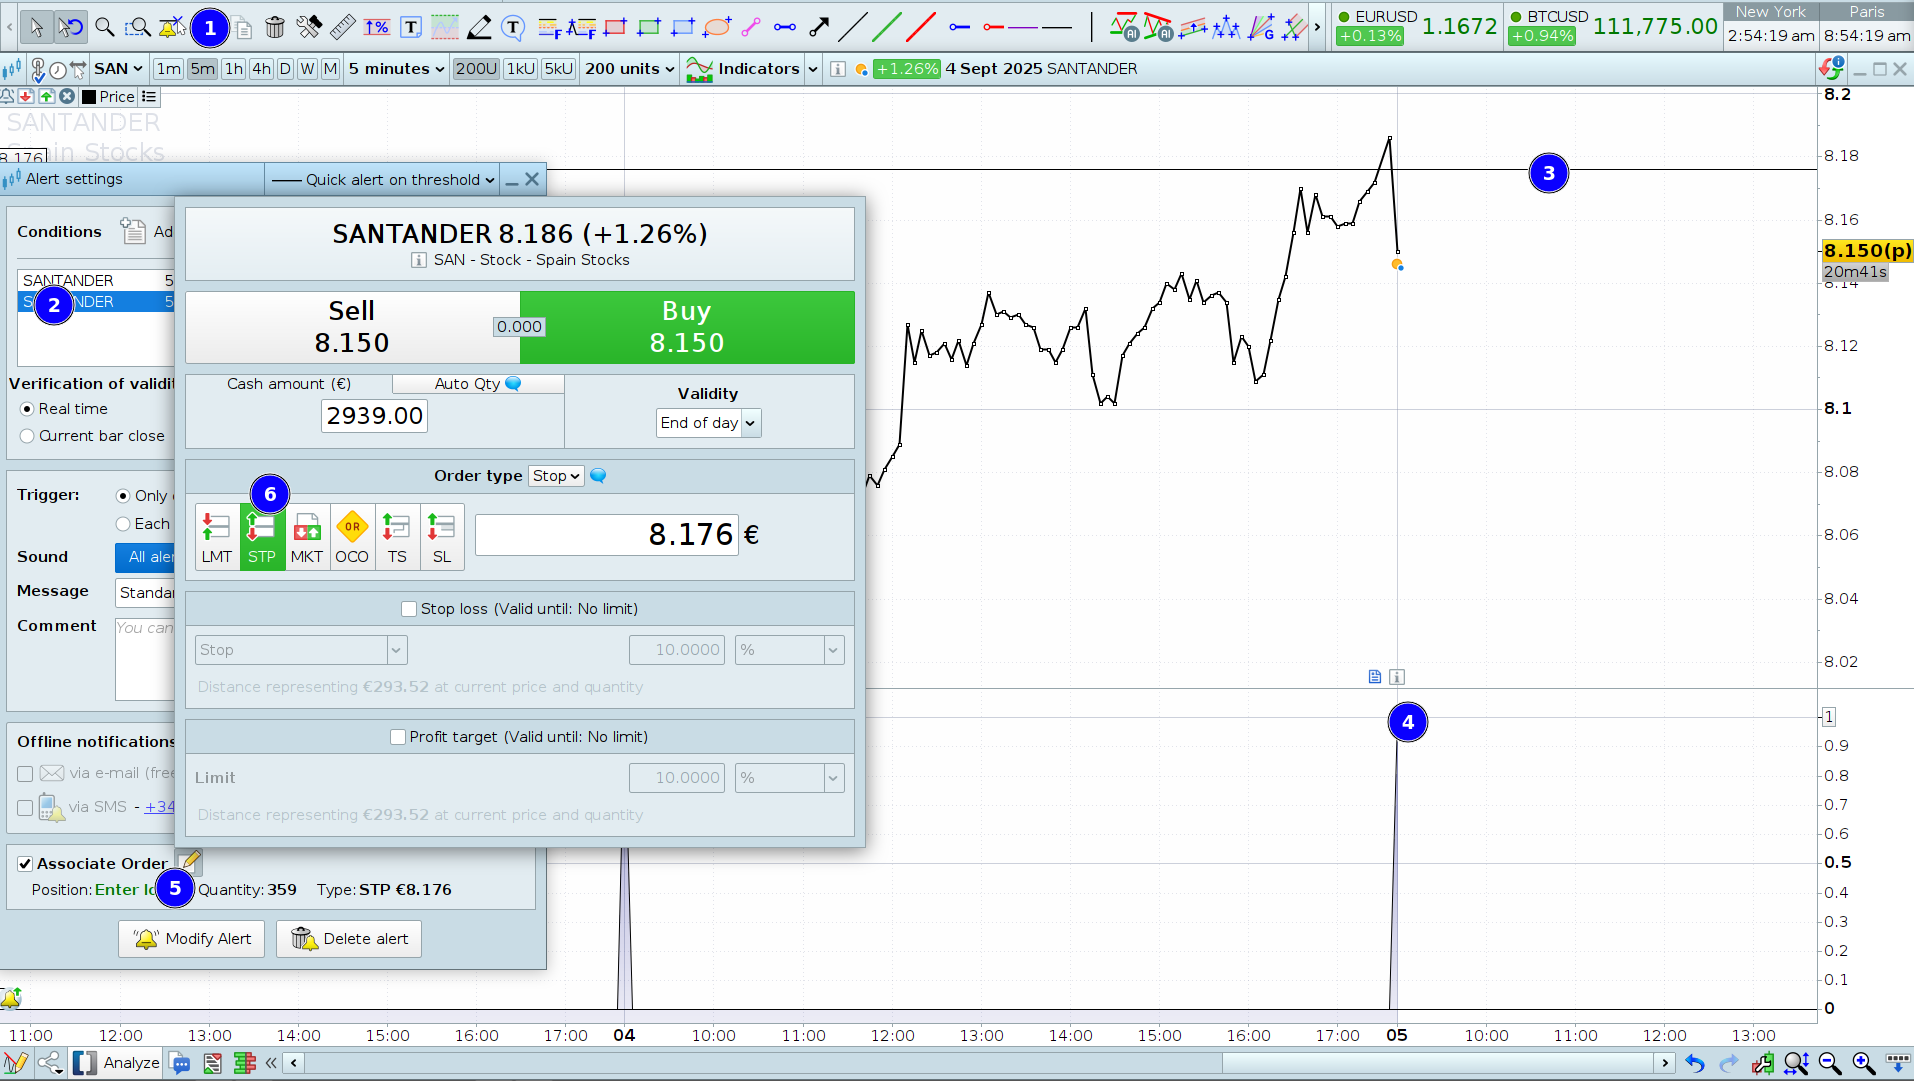1914x1081 pixels.
Task: Select Current bar close radio button
Action: (x=27, y=436)
